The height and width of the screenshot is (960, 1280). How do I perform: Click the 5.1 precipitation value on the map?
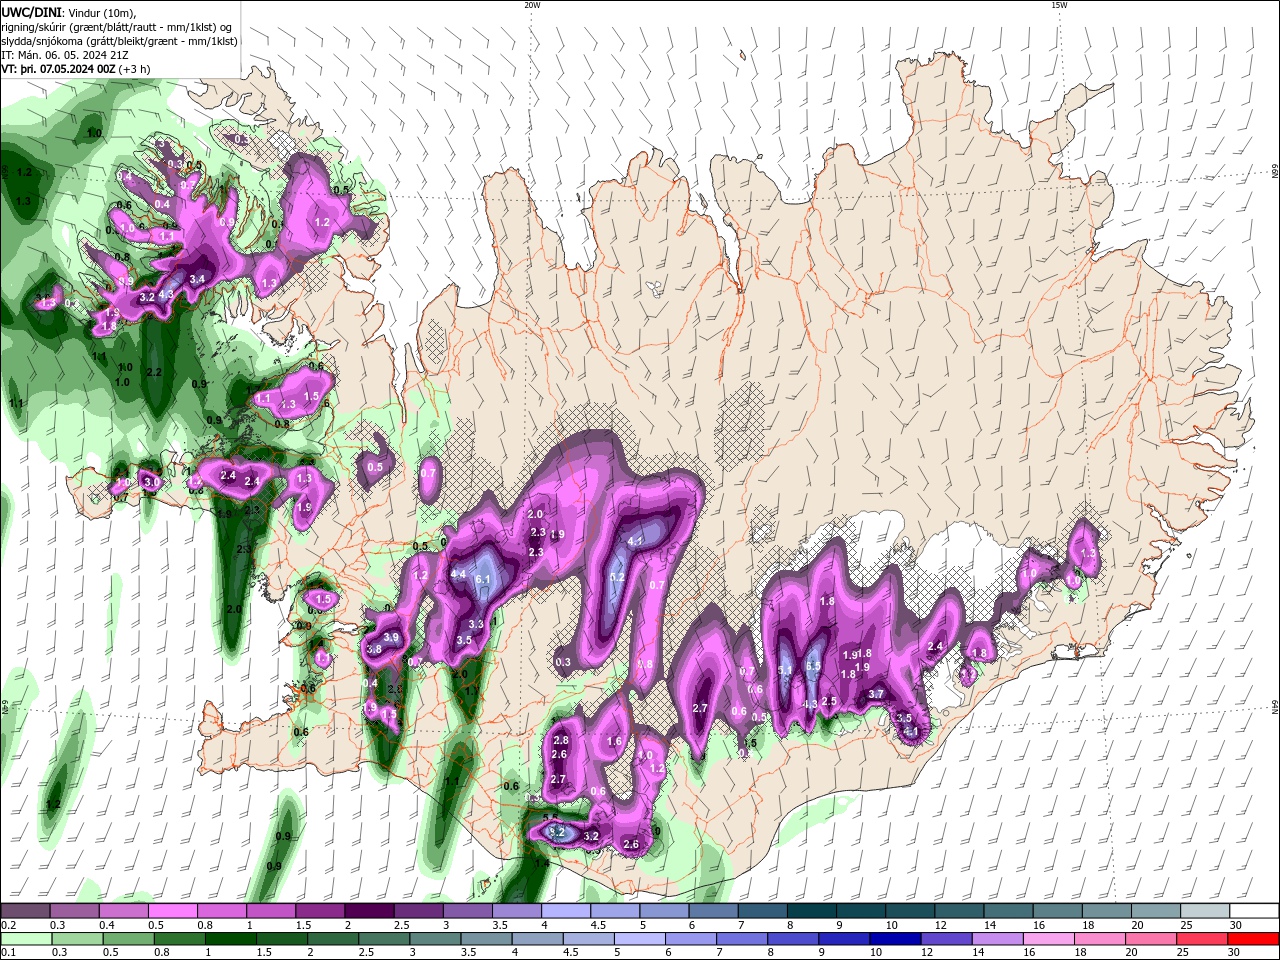point(785,670)
